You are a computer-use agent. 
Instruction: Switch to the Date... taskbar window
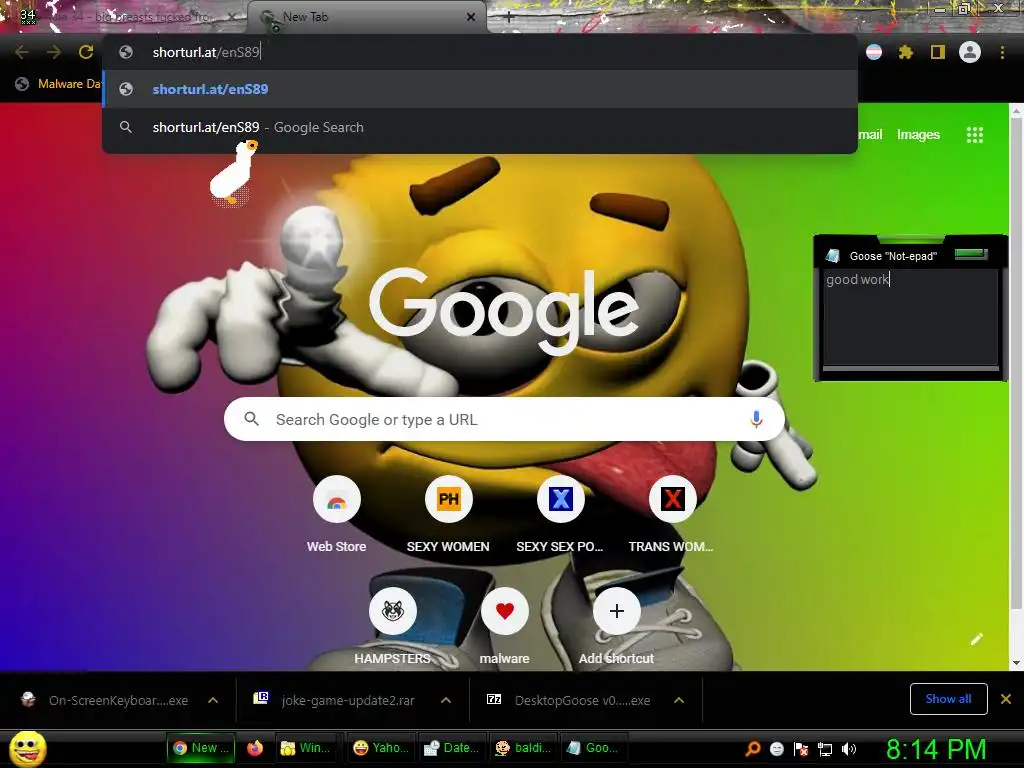point(451,748)
